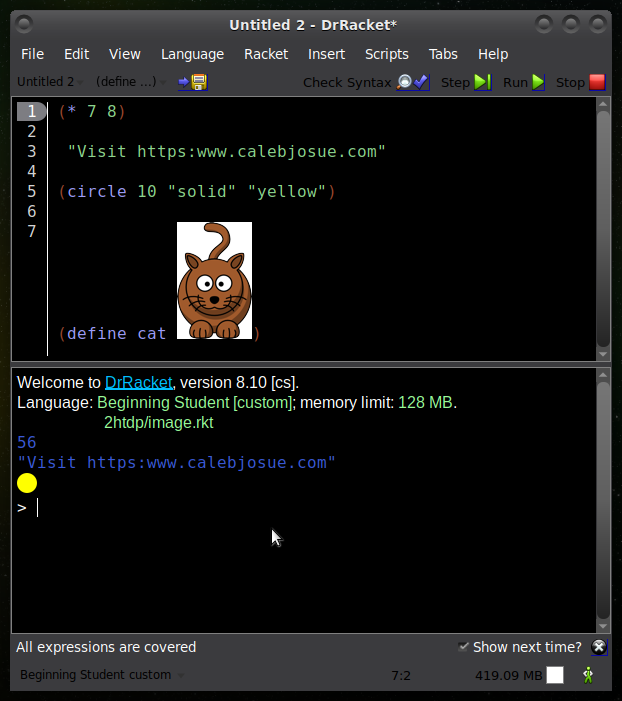
Task: Click the blue Visit string output in interactions
Action: tap(177, 463)
